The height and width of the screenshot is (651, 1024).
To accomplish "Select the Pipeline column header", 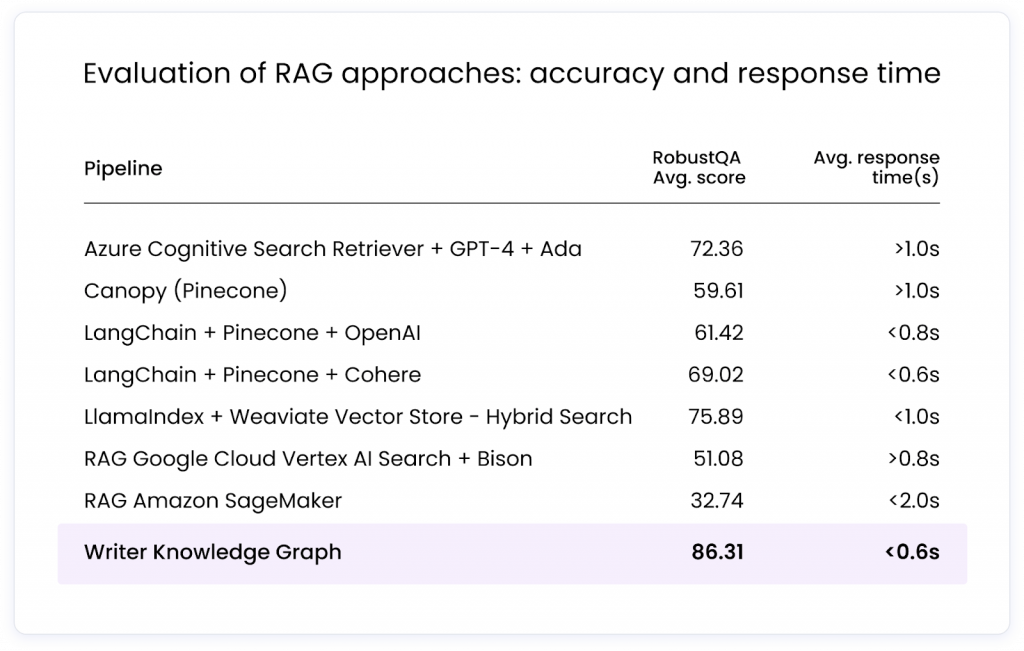I will point(123,168).
